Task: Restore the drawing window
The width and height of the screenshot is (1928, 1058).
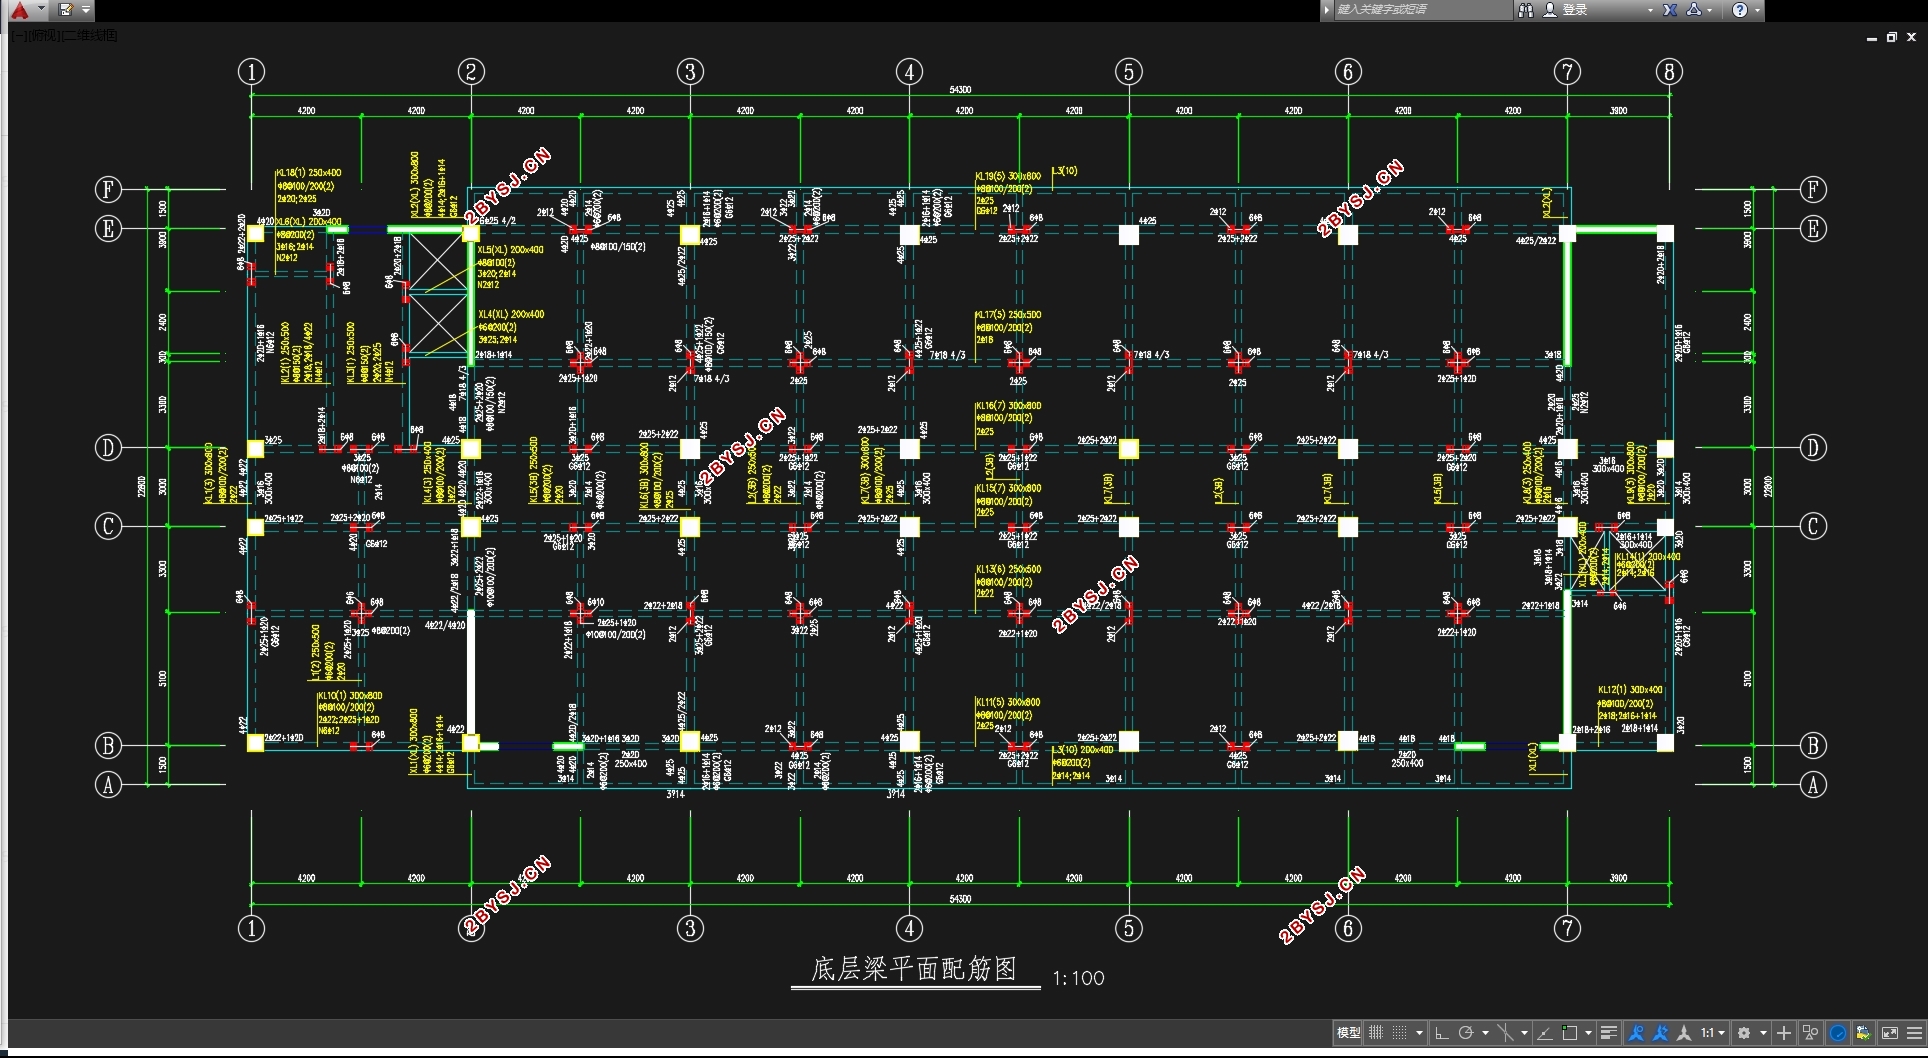Action: point(1891,37)
